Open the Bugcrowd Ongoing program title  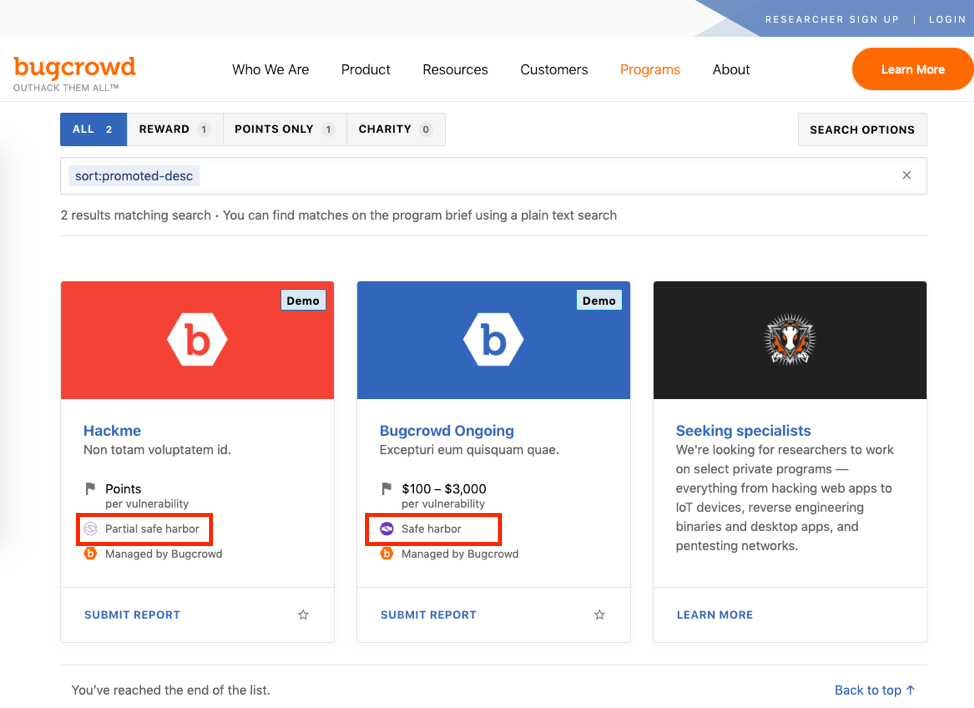click(447, 430)
